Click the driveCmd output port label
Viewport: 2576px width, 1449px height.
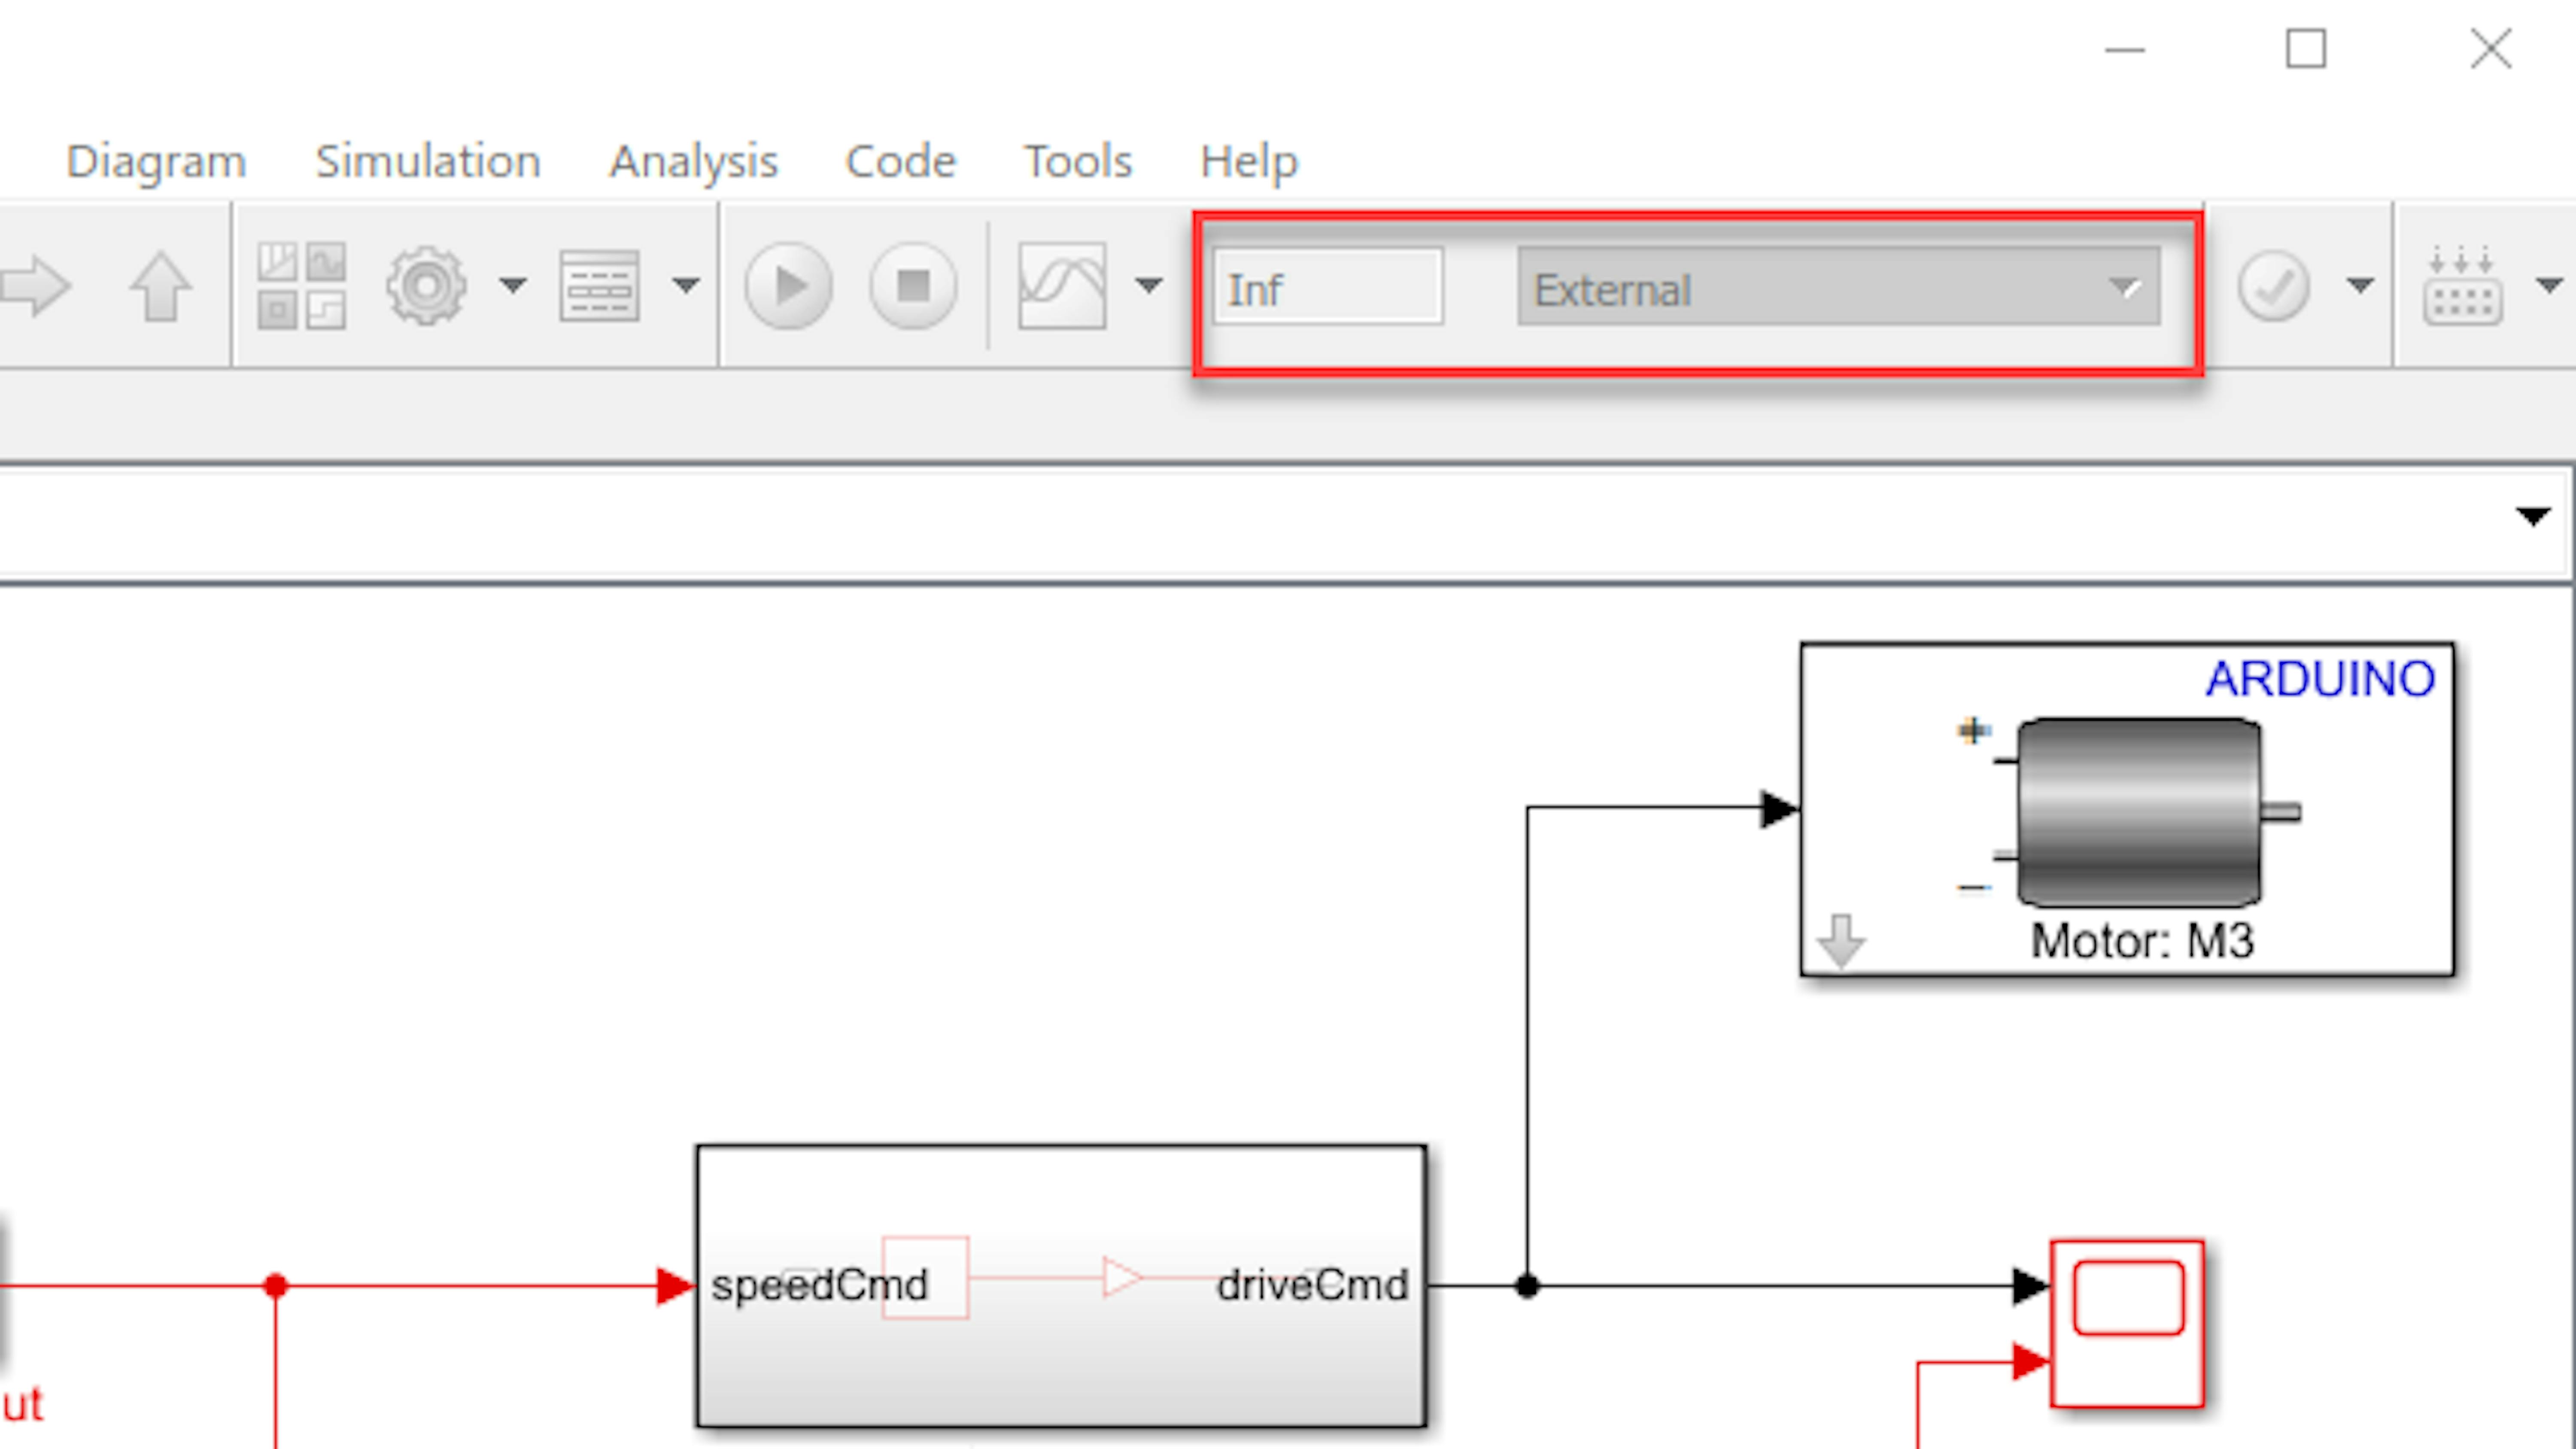1312,1285
